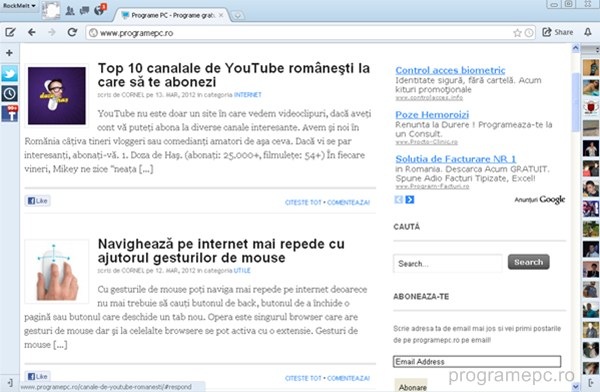Like the YouTube channels article on Facebook
This screenshot has width=600, height=392.
[38, 201]
